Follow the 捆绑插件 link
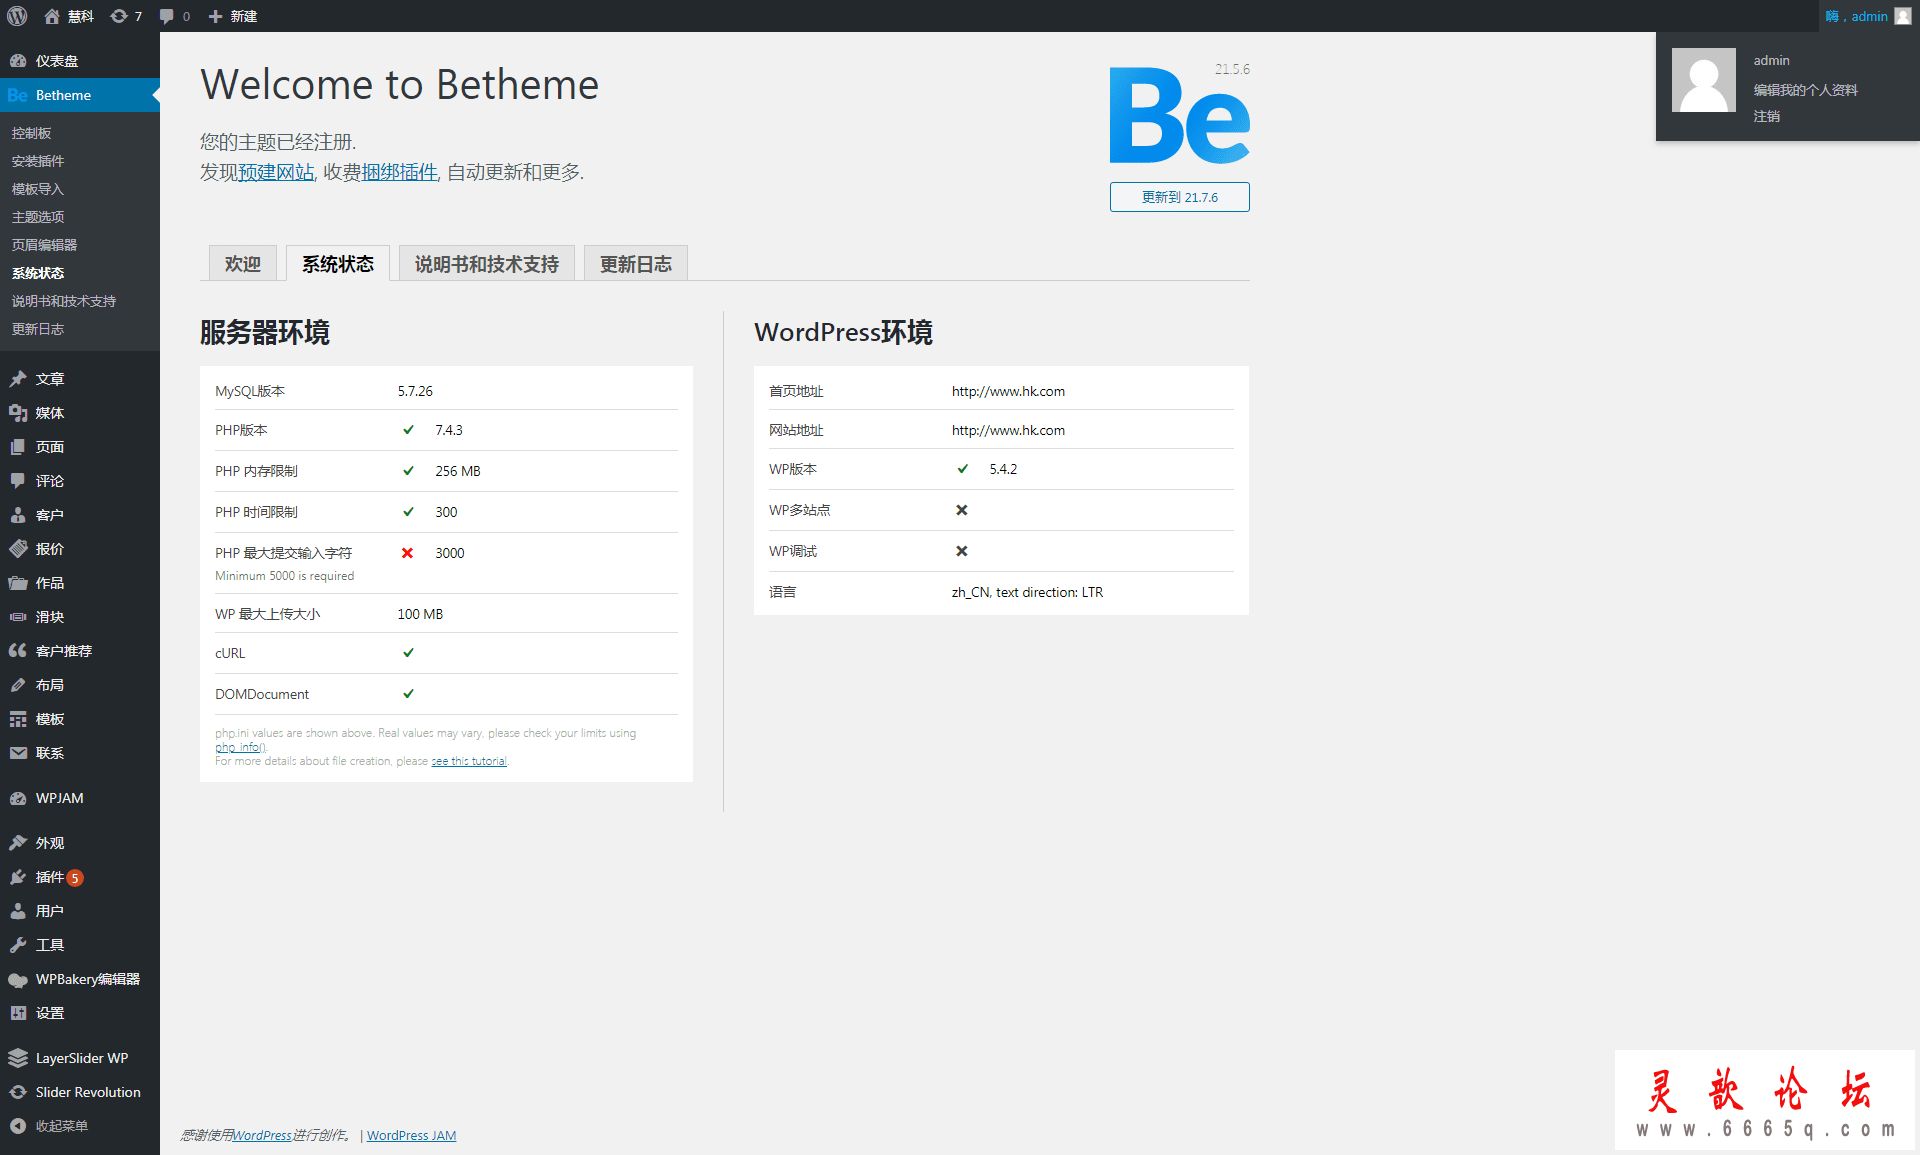This screenshot has width=1920, height=1155. click(400, 172)
